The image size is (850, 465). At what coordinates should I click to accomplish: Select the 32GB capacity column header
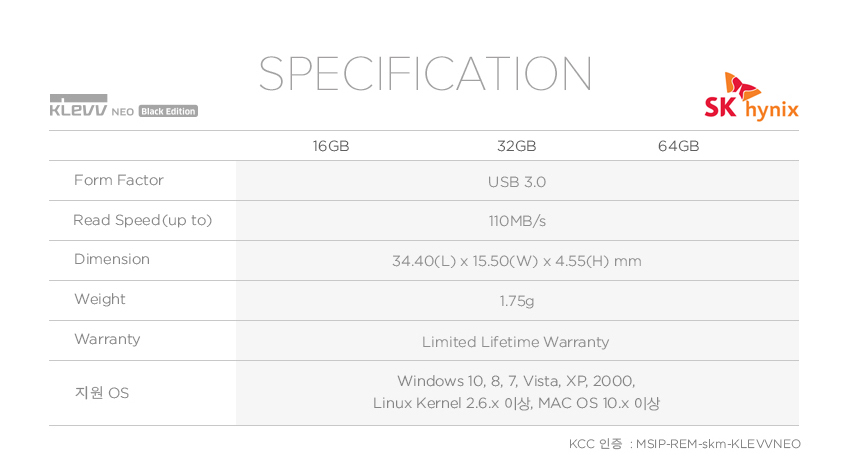pos(516,146)
